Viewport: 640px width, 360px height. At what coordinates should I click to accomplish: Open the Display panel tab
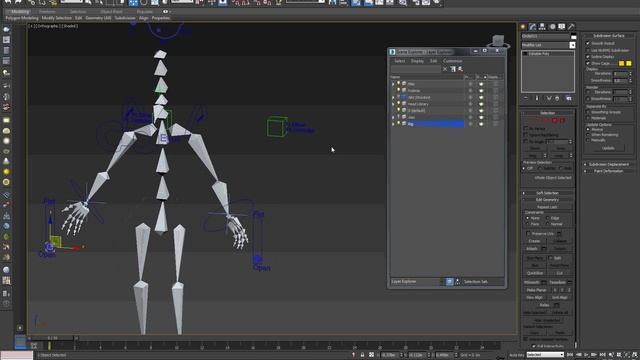coord(562,27)
